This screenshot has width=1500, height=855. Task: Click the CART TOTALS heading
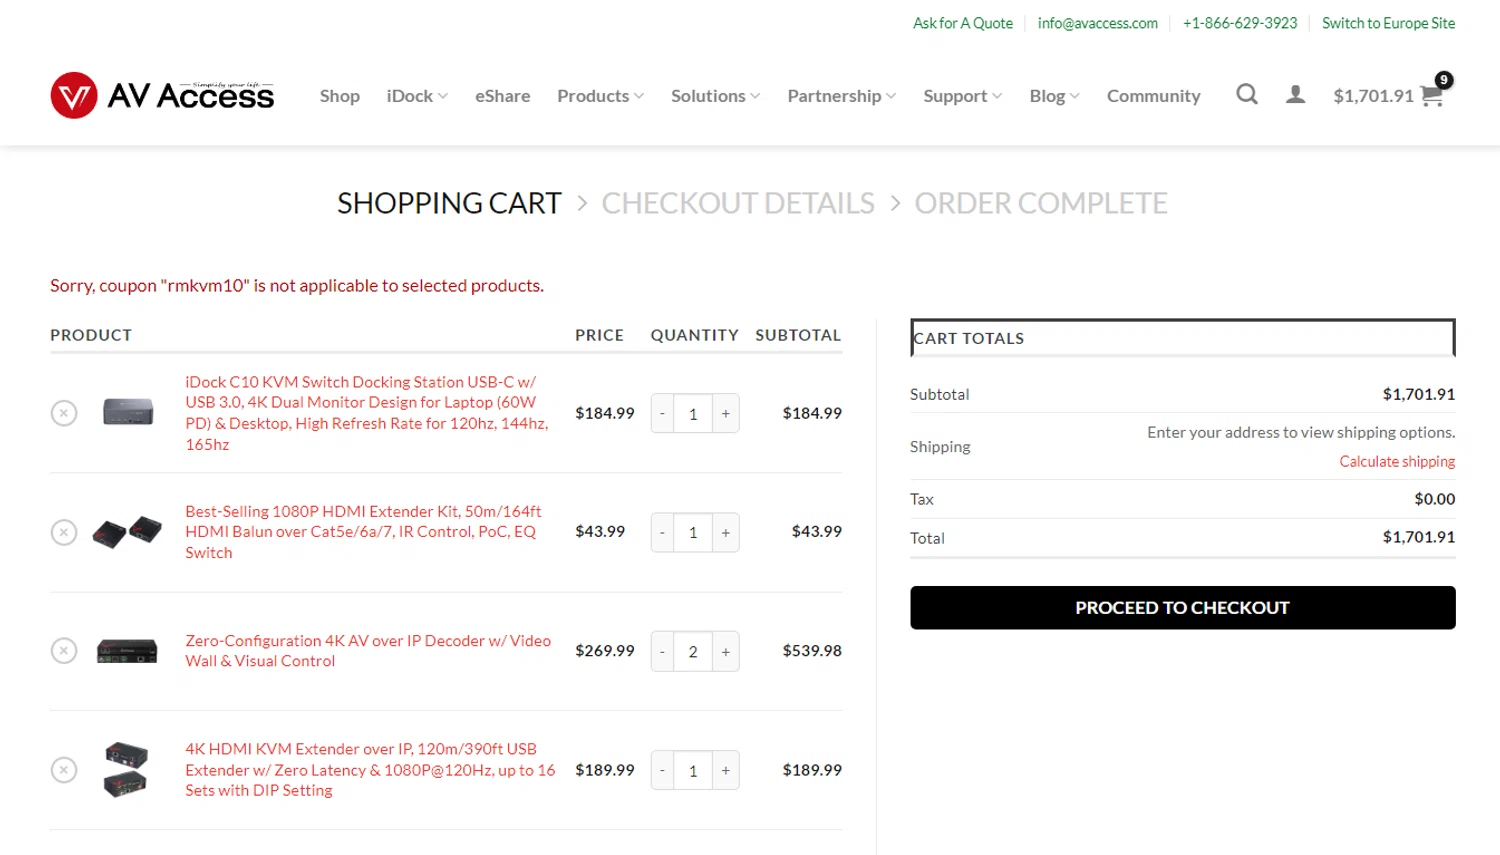968,338
